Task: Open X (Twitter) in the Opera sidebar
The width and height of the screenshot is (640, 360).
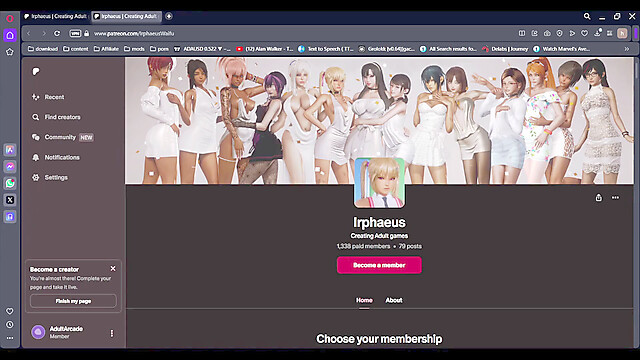Action: click(10, 200)
